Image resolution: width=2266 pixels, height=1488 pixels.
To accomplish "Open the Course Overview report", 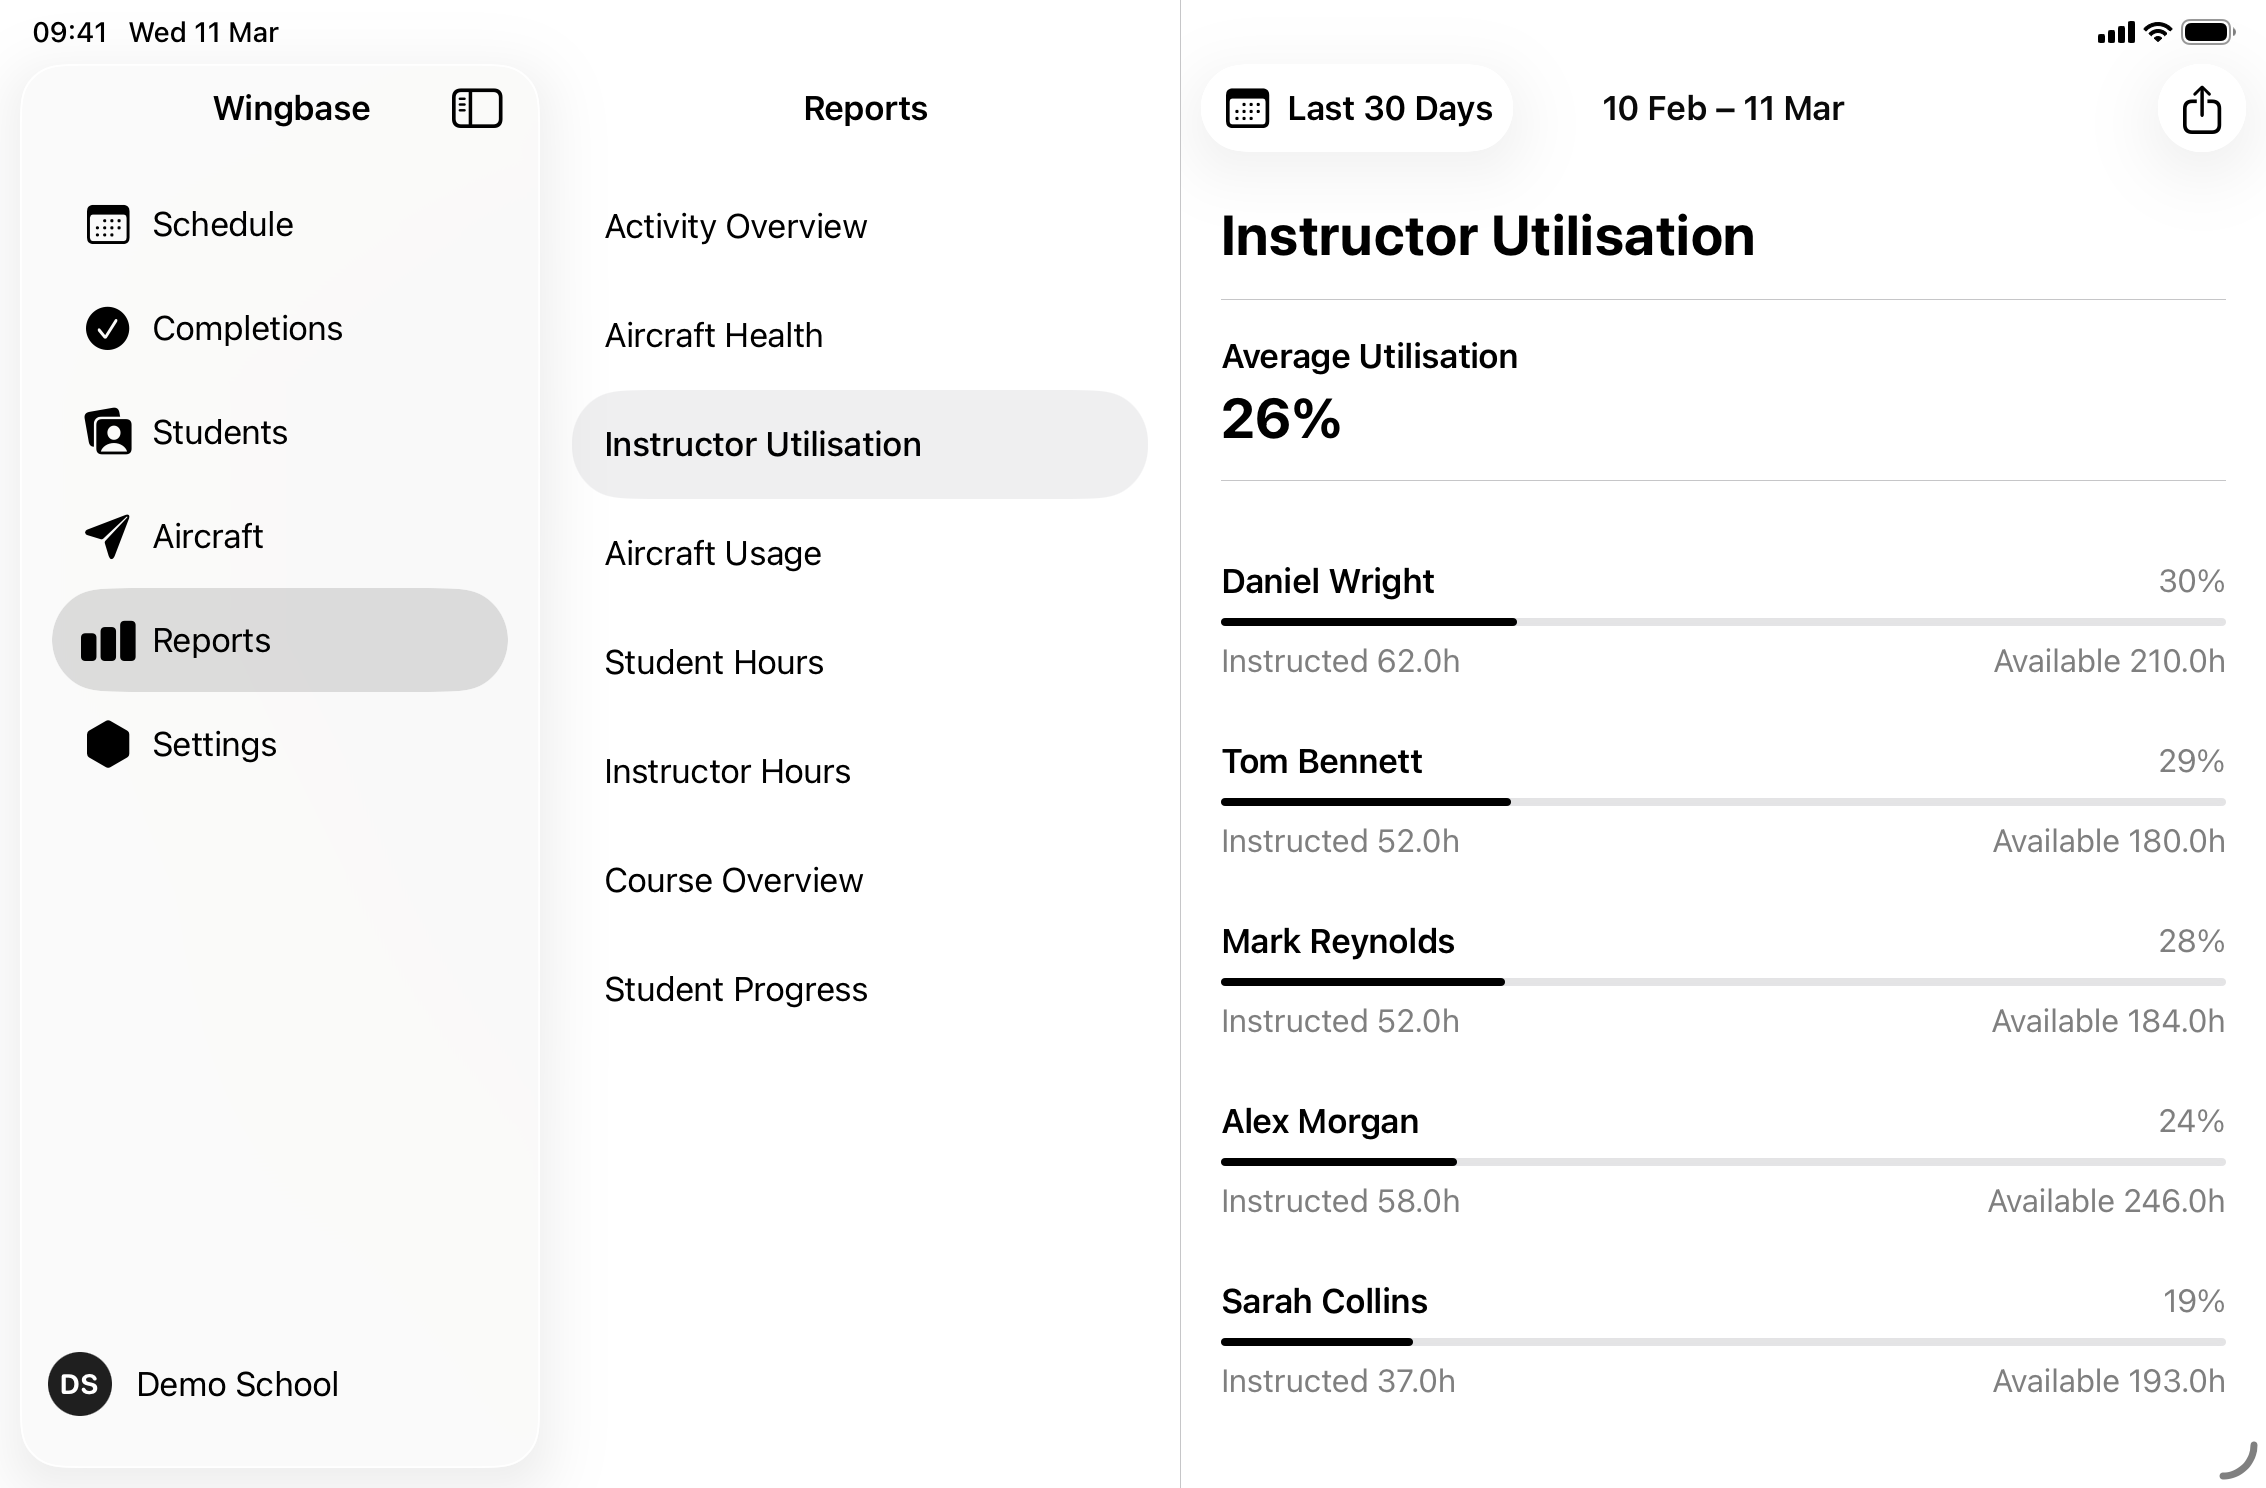I will [860, 881].
